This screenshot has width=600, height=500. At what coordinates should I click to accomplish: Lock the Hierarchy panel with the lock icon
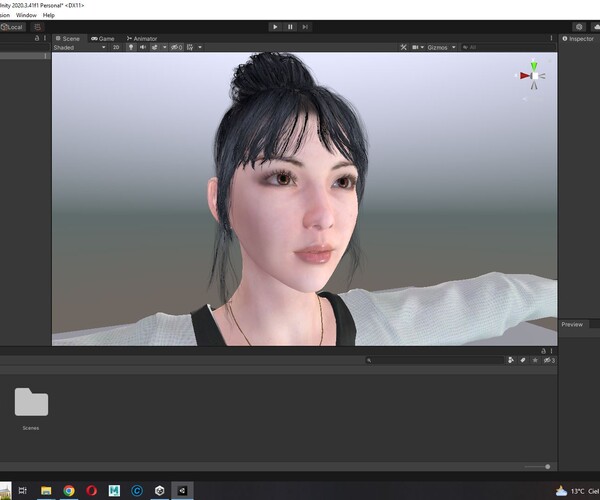(37, 38)
